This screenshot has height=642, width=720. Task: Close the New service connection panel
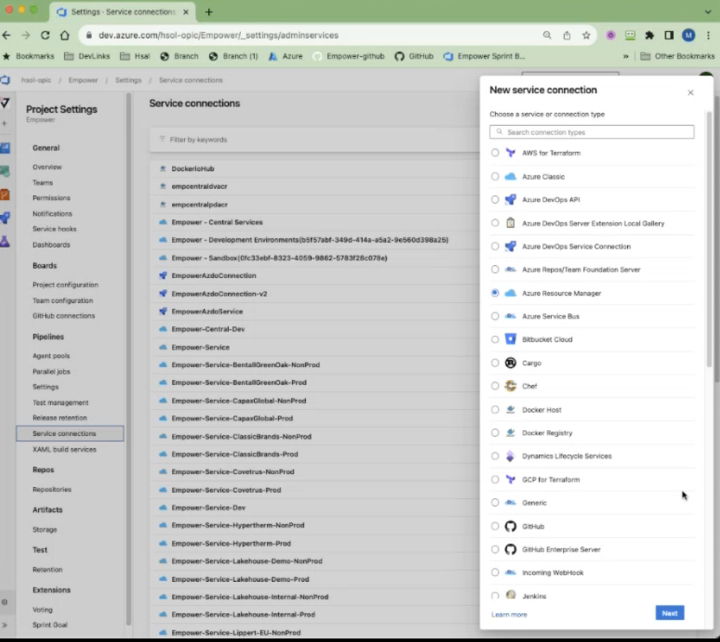[690, 93]
